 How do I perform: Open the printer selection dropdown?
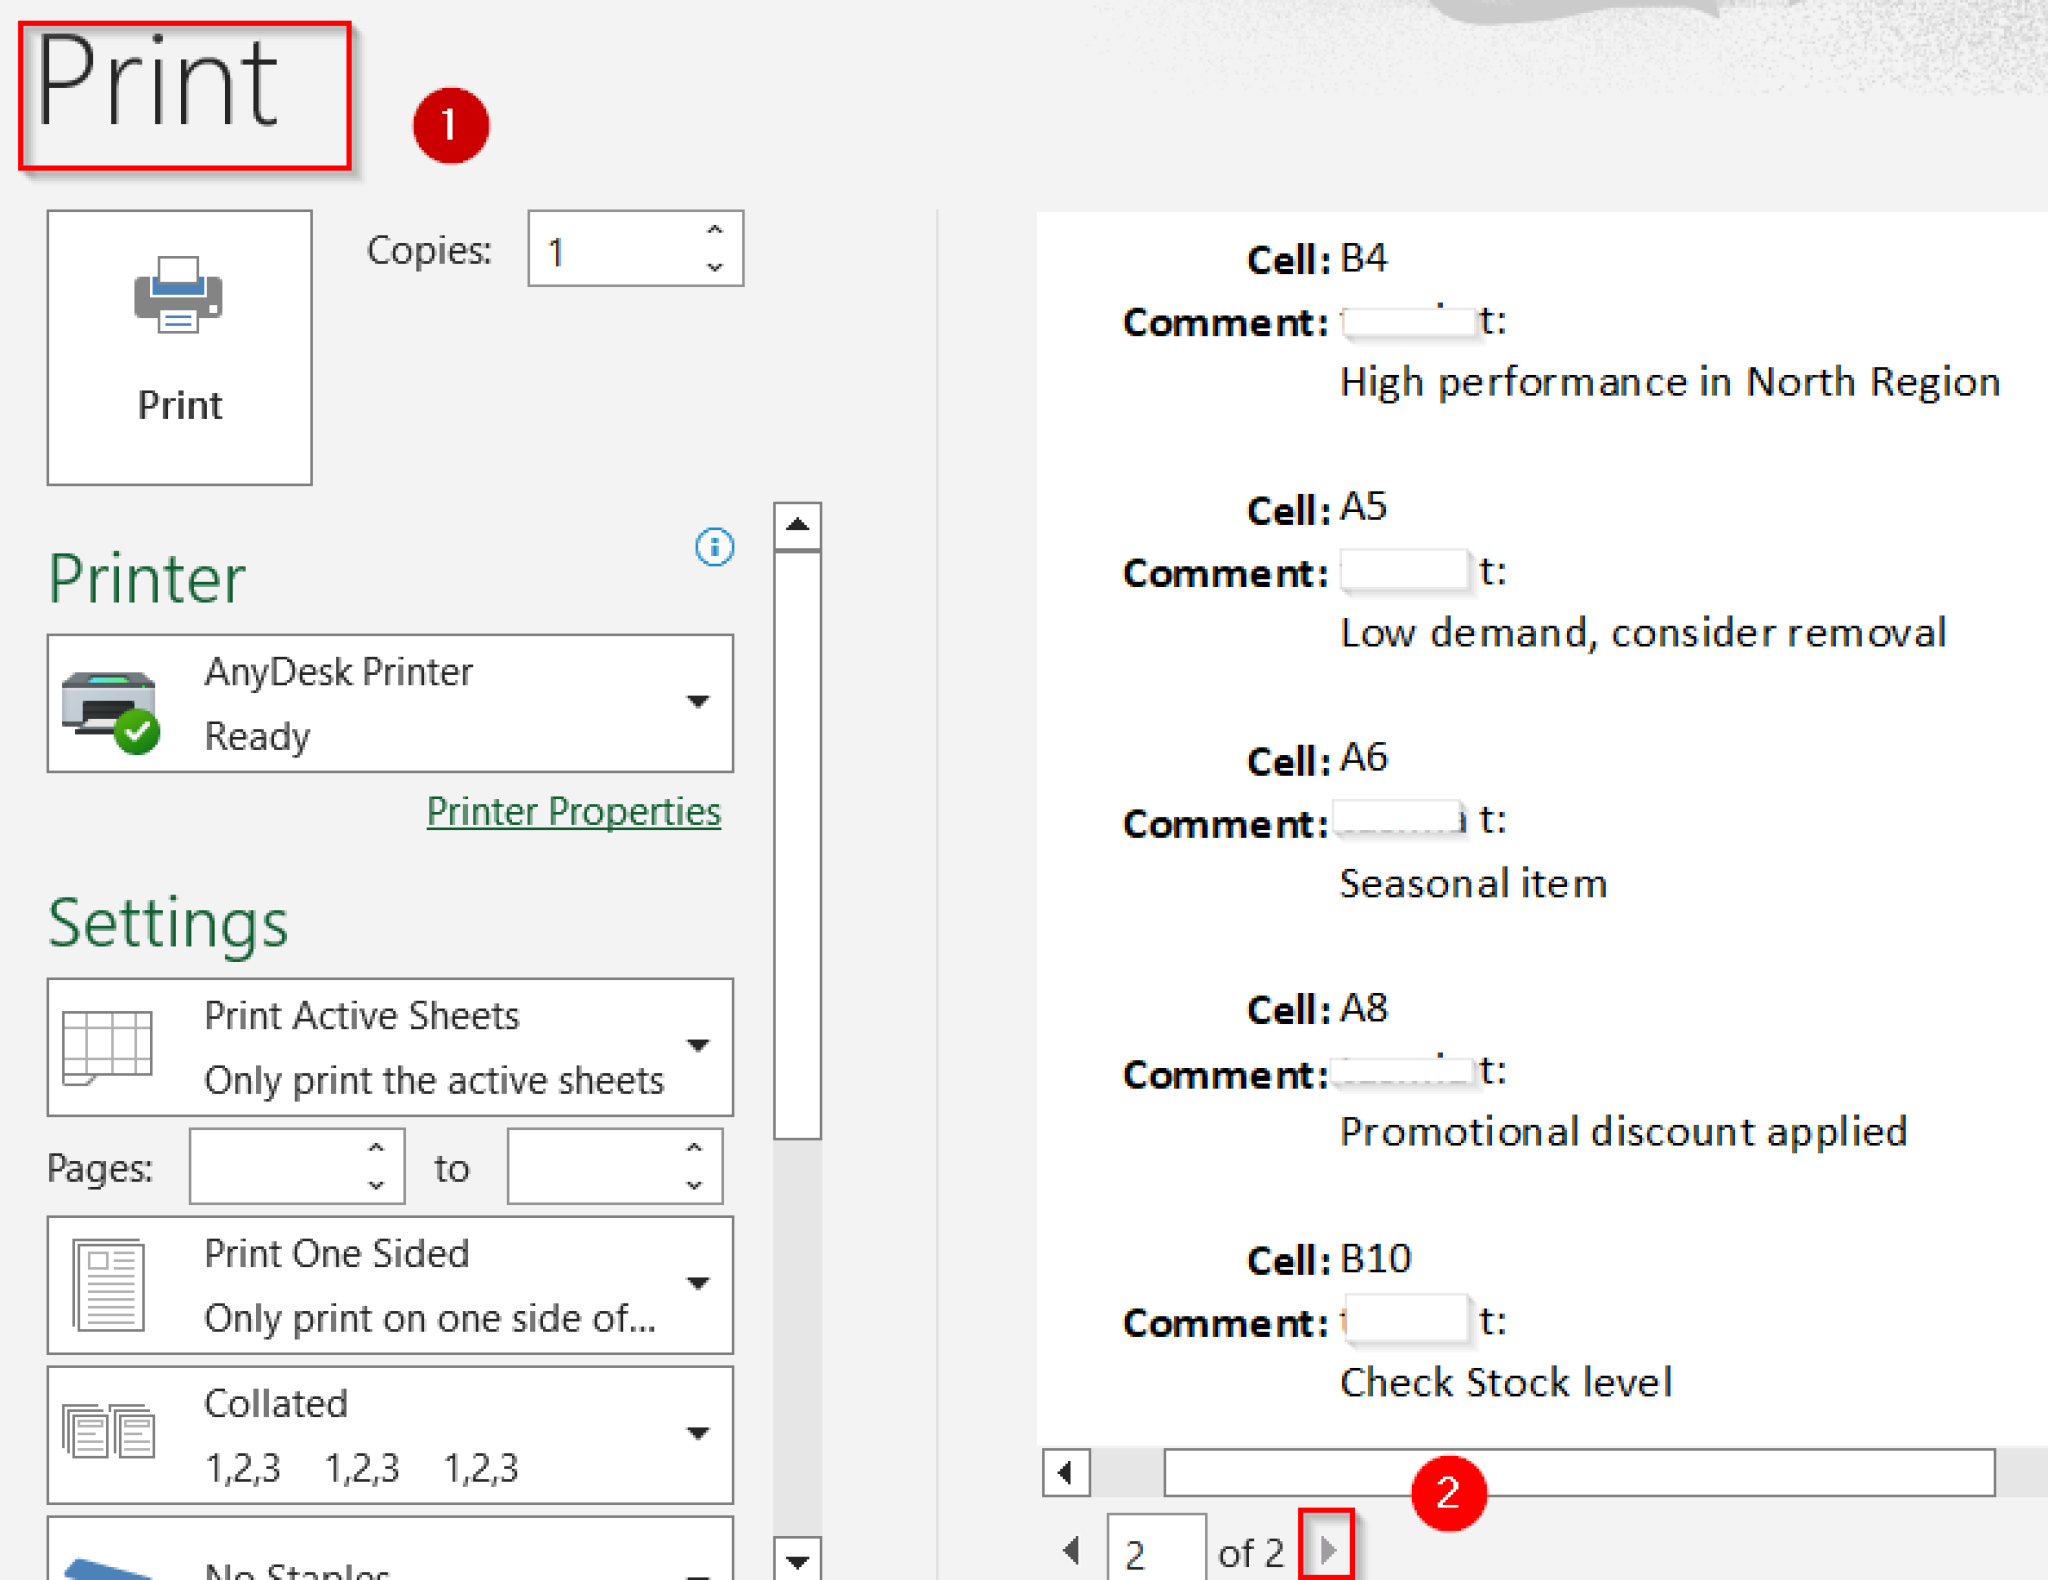[x=698, y=703]
